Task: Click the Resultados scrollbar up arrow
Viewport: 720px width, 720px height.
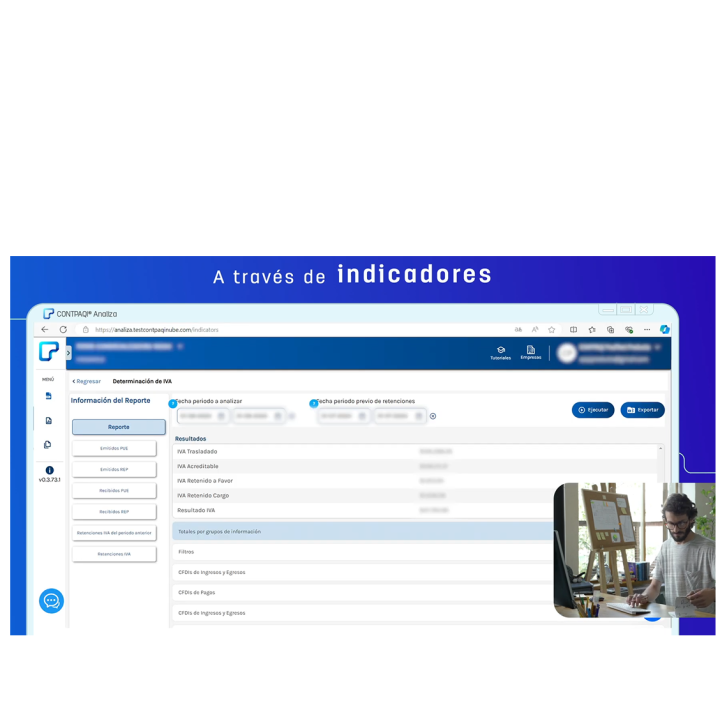Action: (660, 448)
